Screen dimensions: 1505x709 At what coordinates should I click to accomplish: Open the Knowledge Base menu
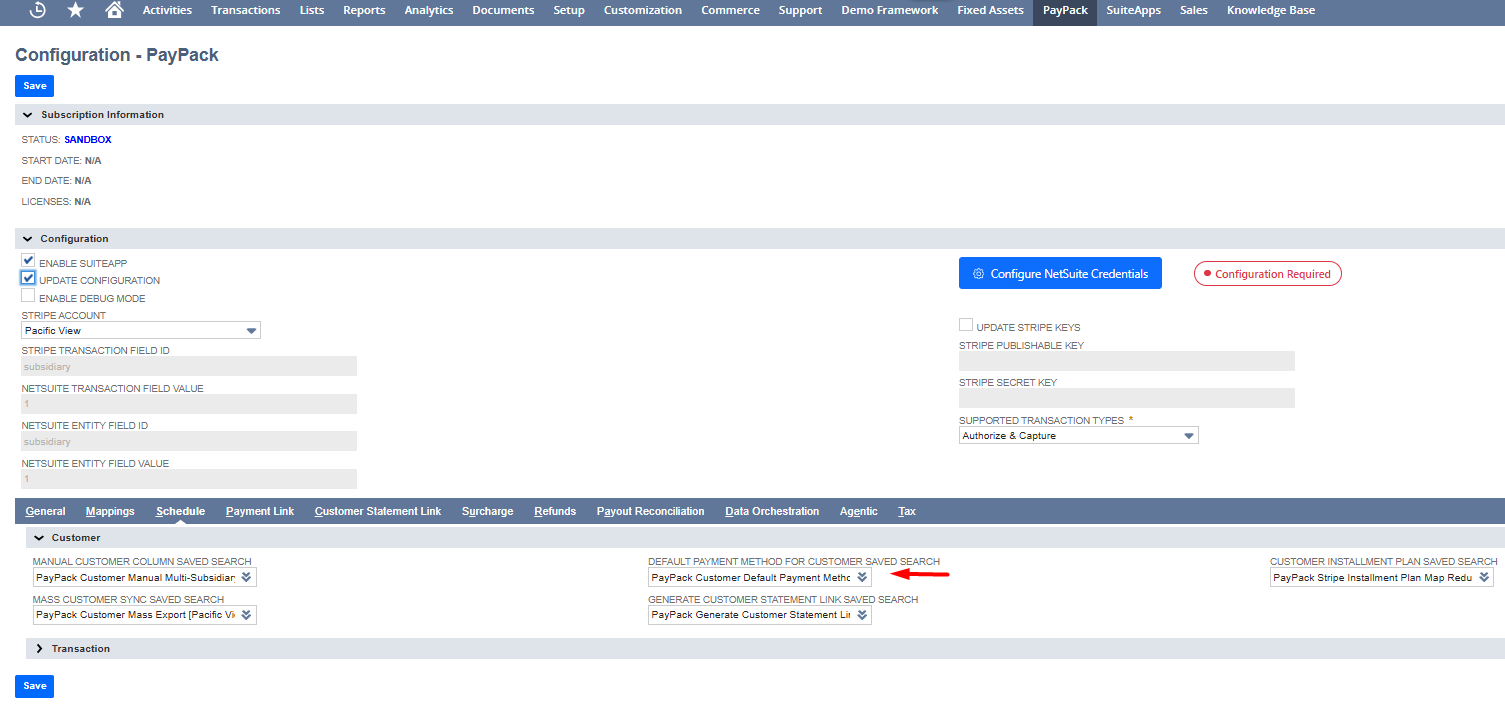click(1271, 10)
